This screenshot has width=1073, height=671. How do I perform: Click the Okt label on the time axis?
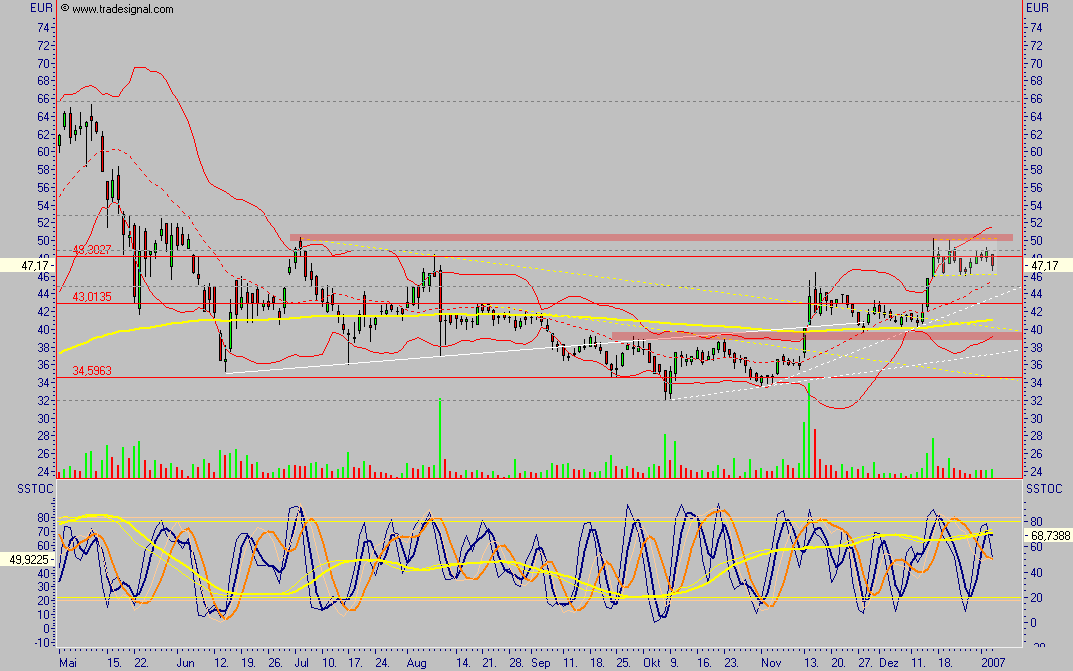(x=653, y=662)
